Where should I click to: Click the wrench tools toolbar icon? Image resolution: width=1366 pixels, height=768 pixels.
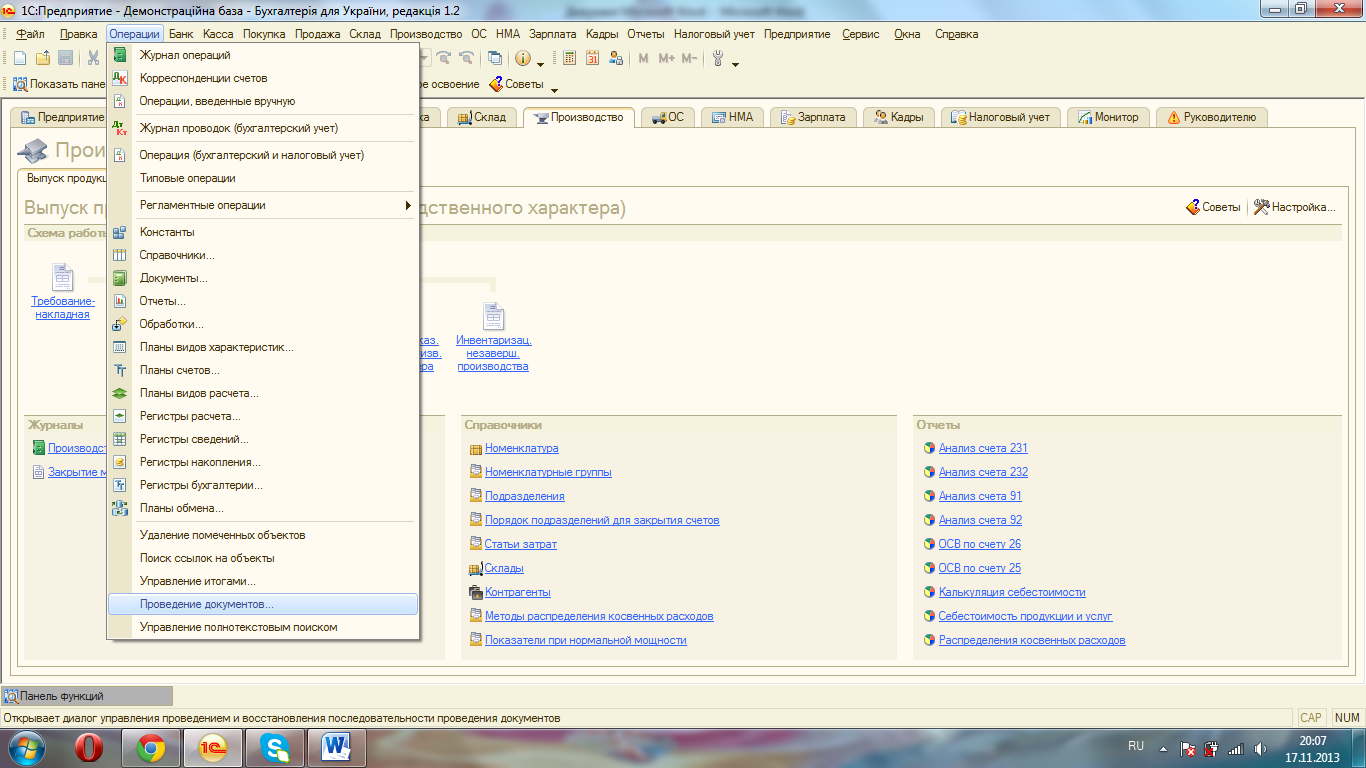pyautogui.click(x=717, y=58)
